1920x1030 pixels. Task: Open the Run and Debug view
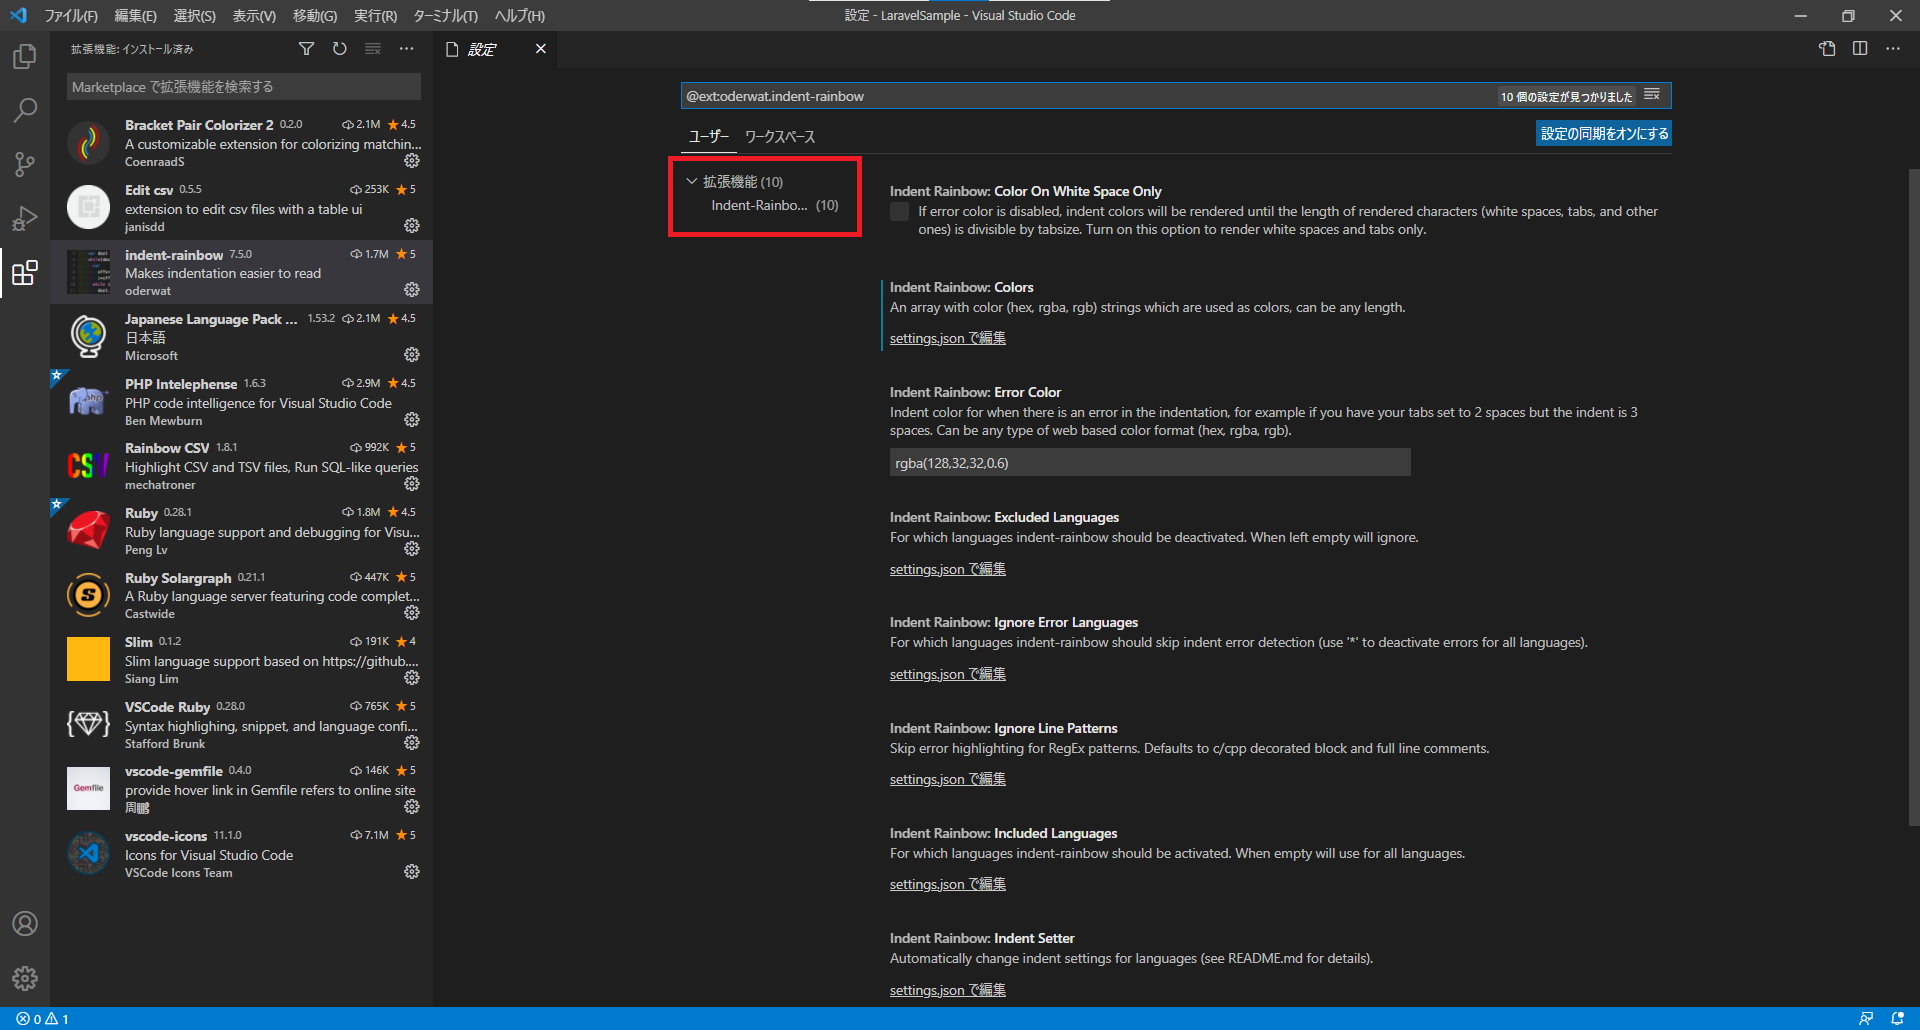(25, 218)
